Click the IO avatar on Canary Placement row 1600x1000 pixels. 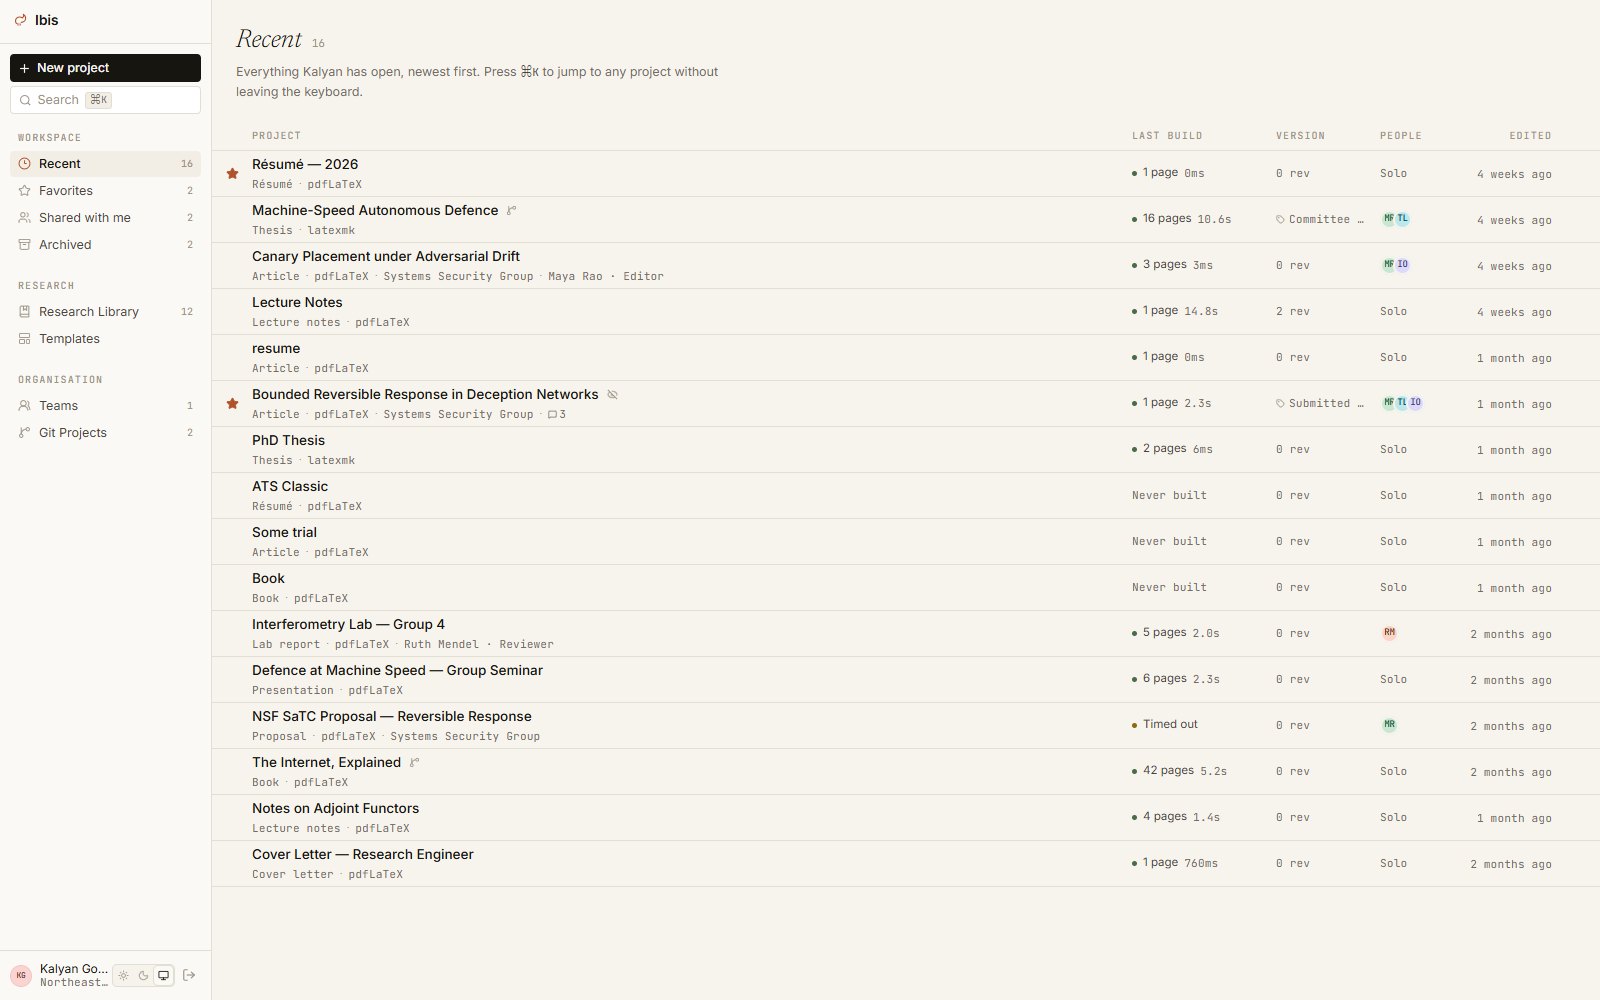pyautogui.click(x=1402, y=265)
